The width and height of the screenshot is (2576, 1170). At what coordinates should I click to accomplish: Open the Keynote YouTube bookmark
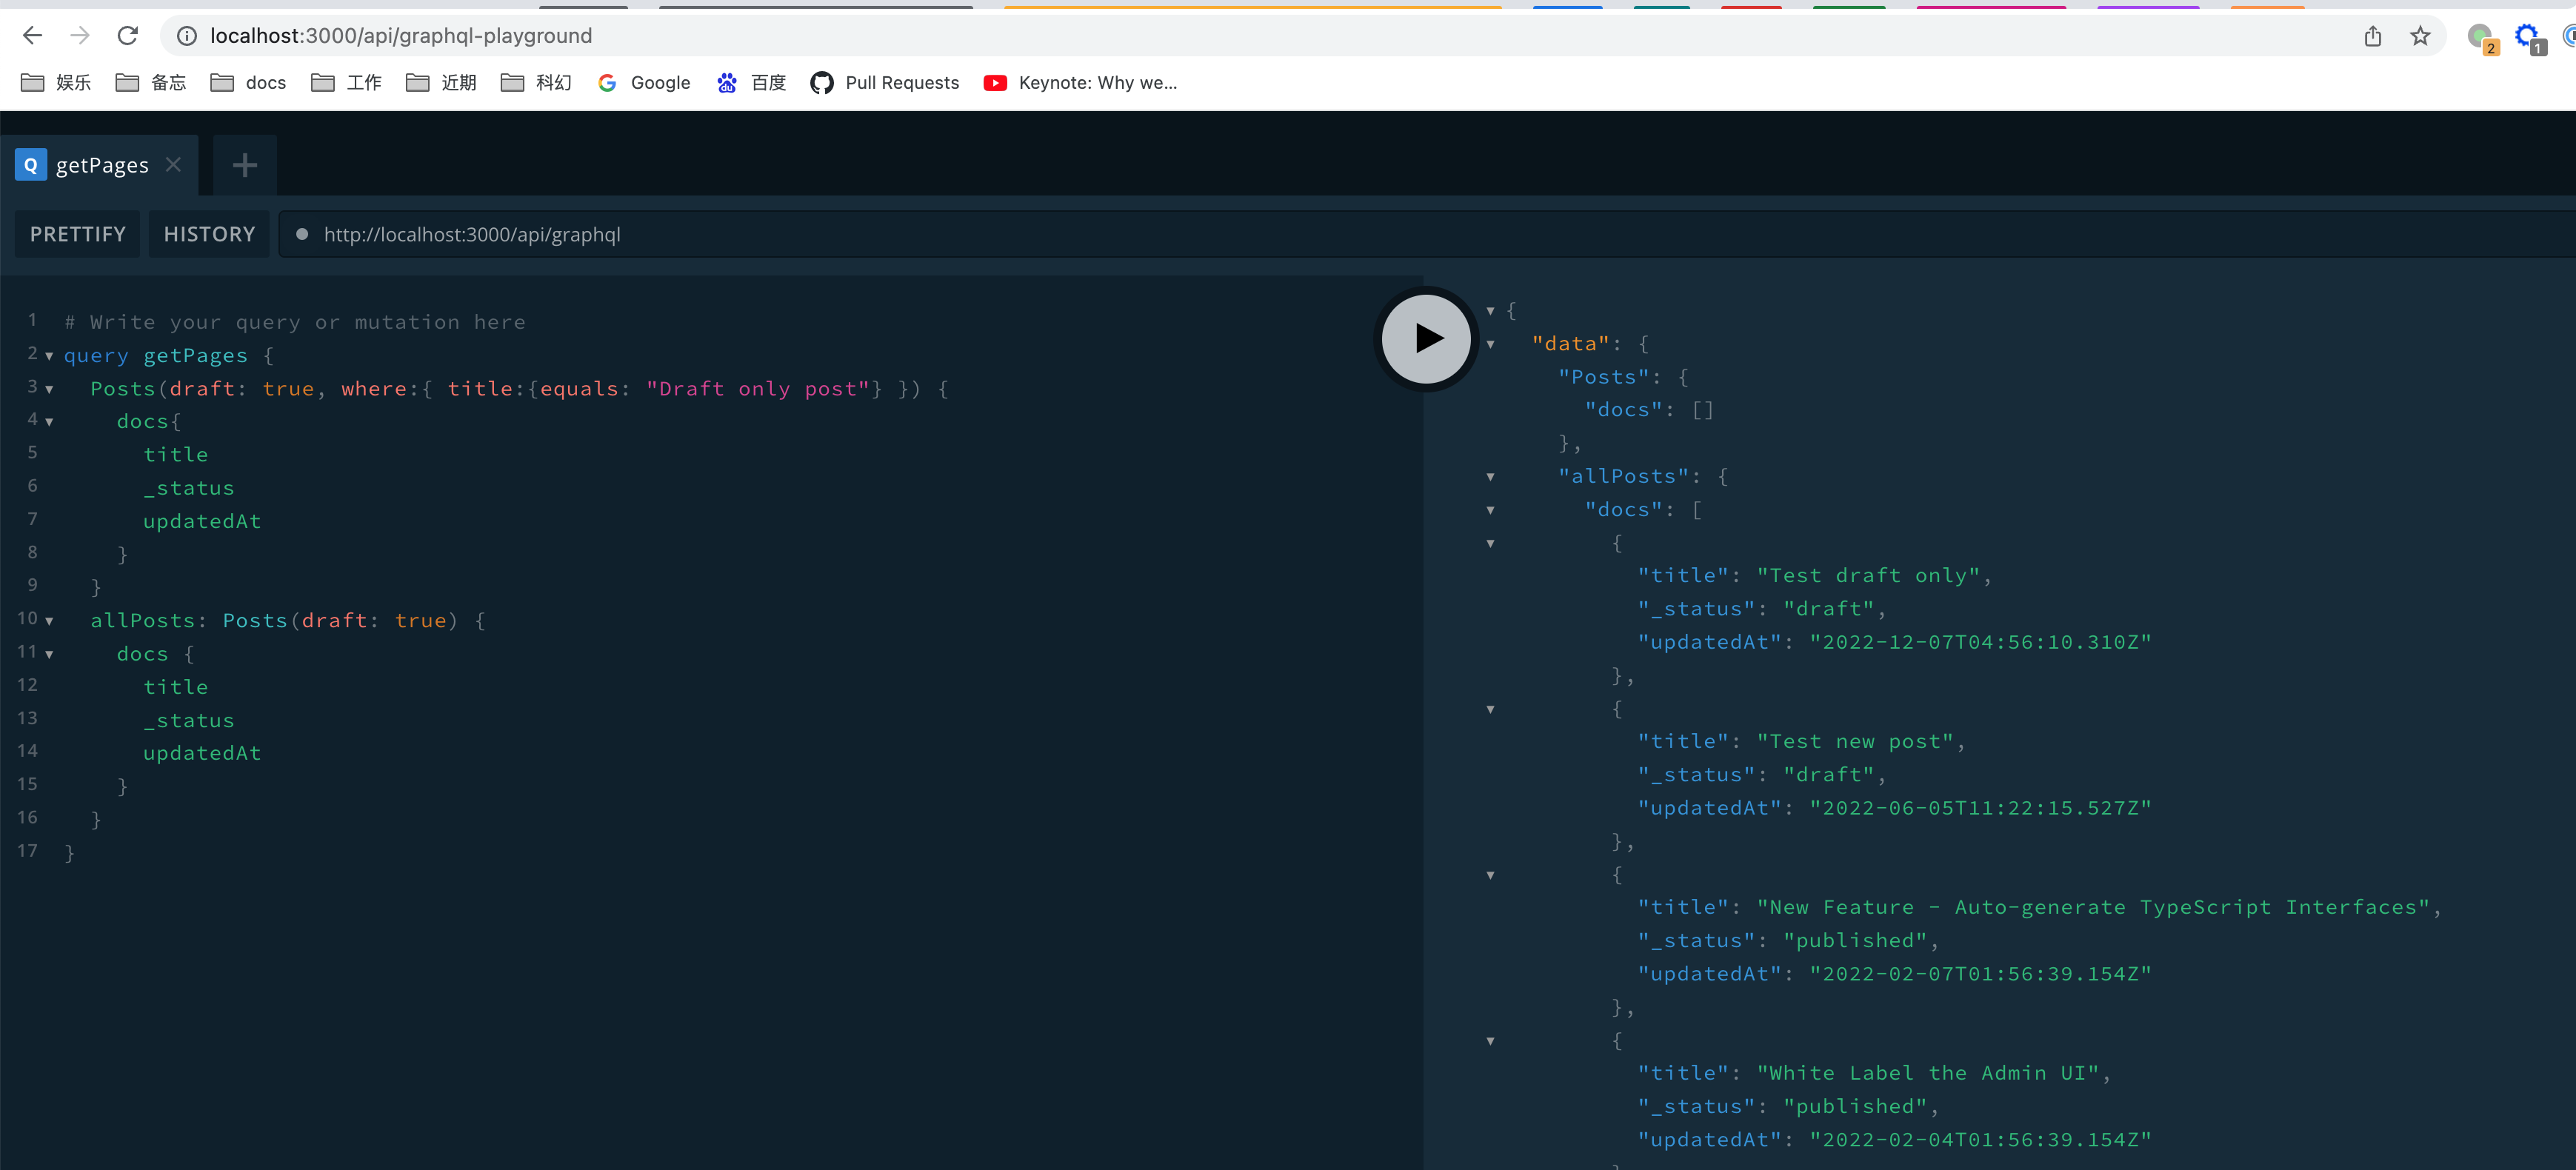(x=1081, y=83)
